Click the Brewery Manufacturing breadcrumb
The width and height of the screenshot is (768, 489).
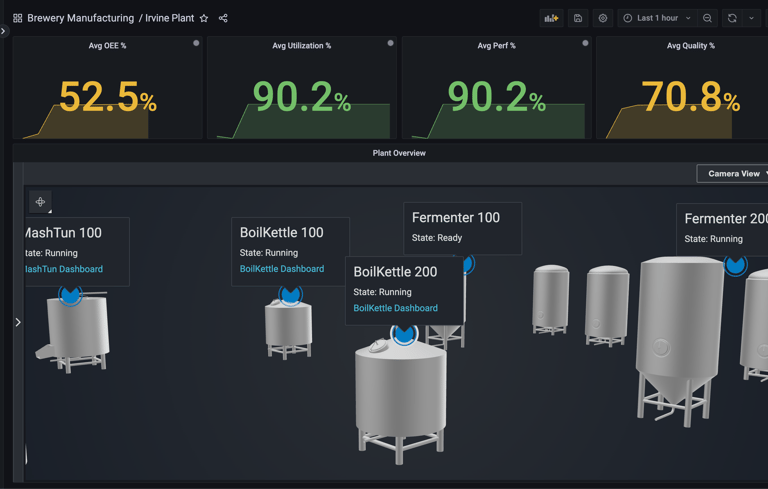point(80,18)
